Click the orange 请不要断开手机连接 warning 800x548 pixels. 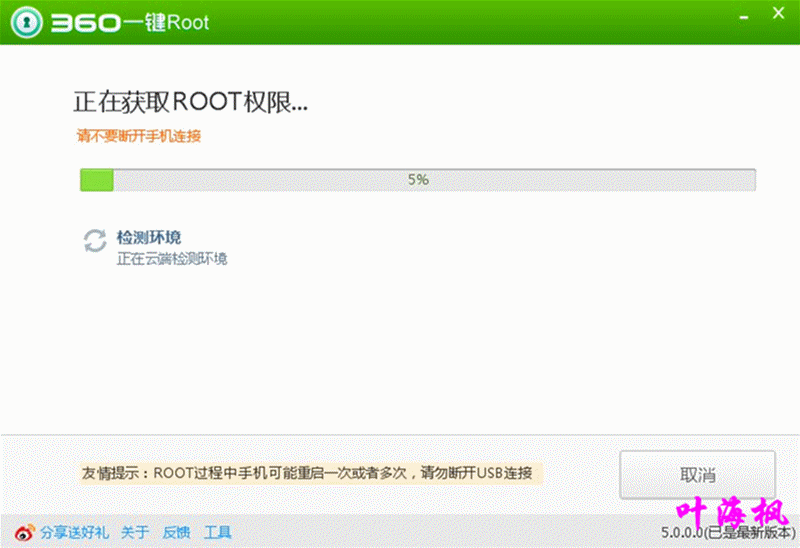(x=139, y=136)
